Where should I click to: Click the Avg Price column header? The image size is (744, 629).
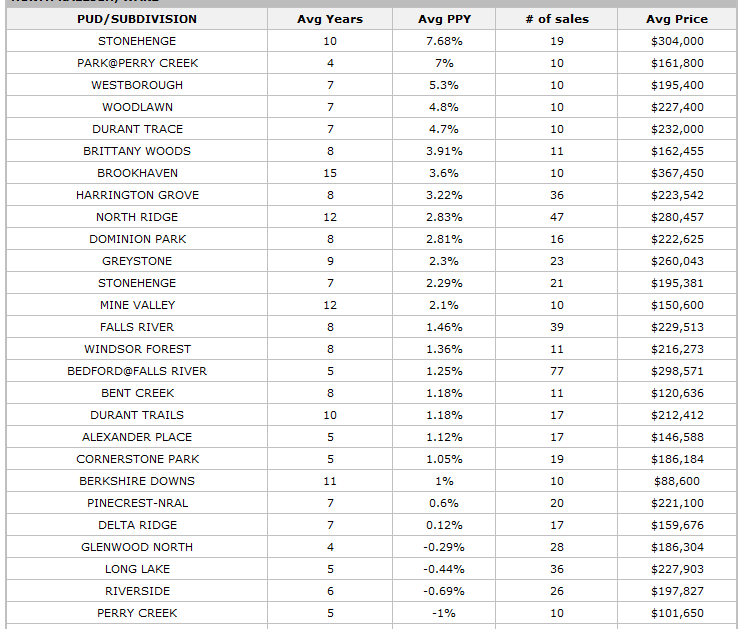tap(677, 19)
